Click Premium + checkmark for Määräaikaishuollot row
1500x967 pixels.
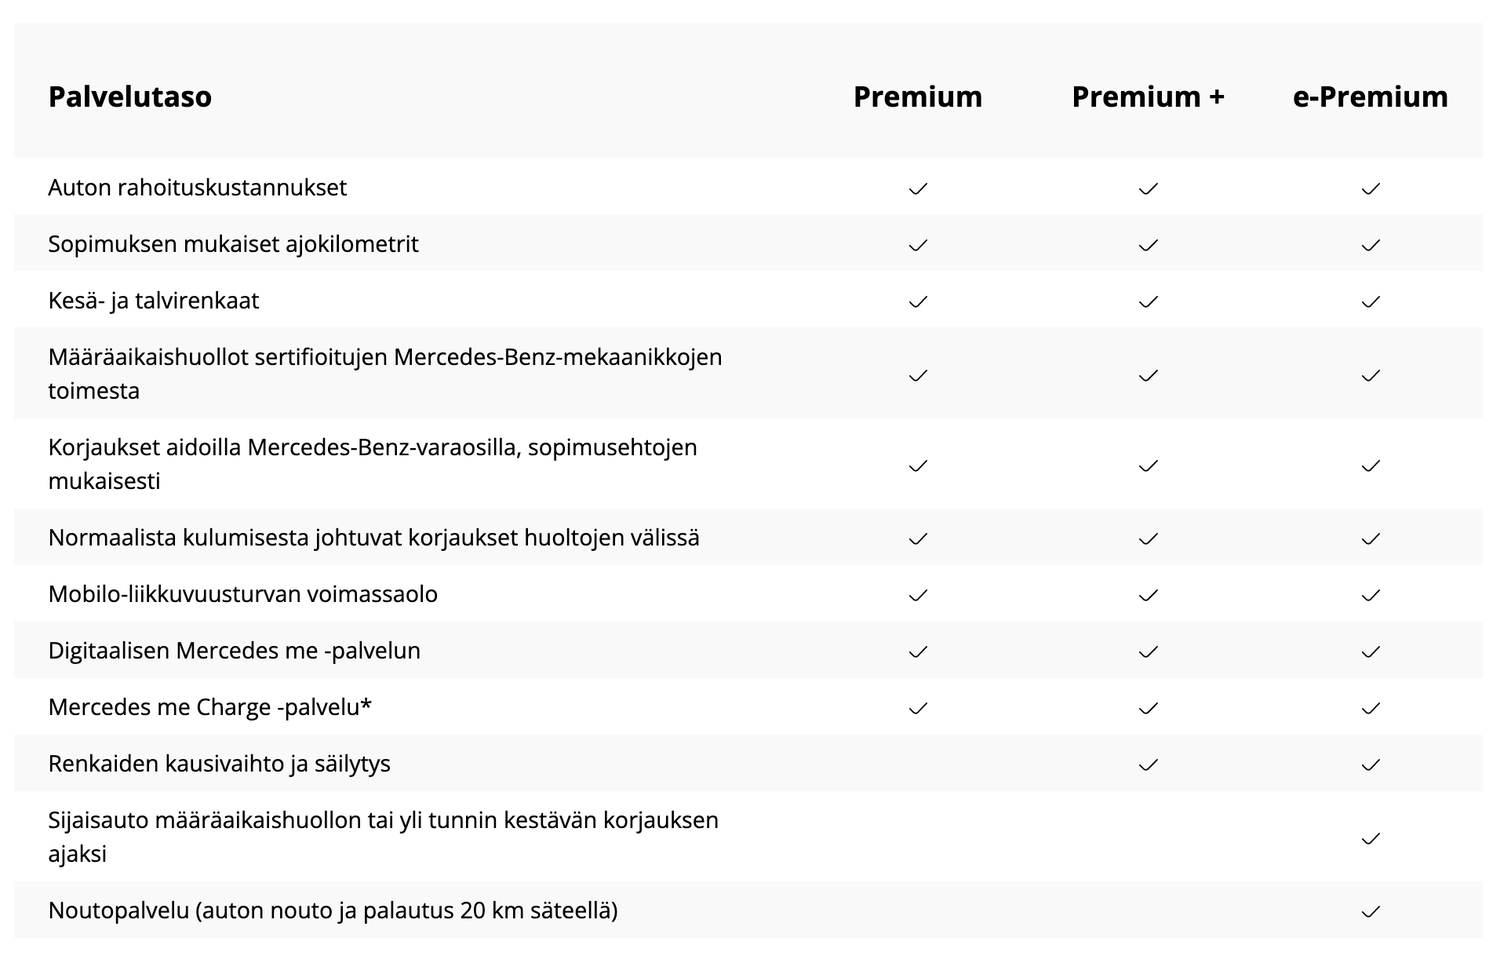pos(1148,375)
